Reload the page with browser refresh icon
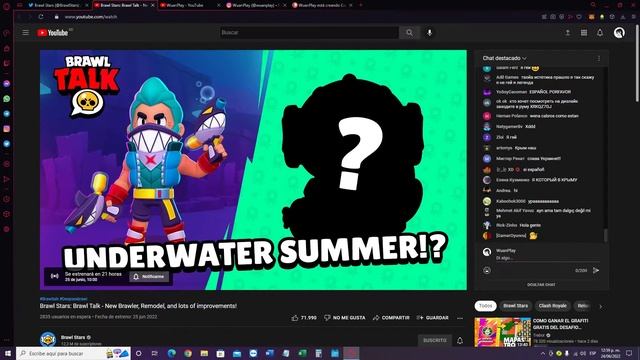The width and height of the screenshot is (640, 360). coord(41,17)
